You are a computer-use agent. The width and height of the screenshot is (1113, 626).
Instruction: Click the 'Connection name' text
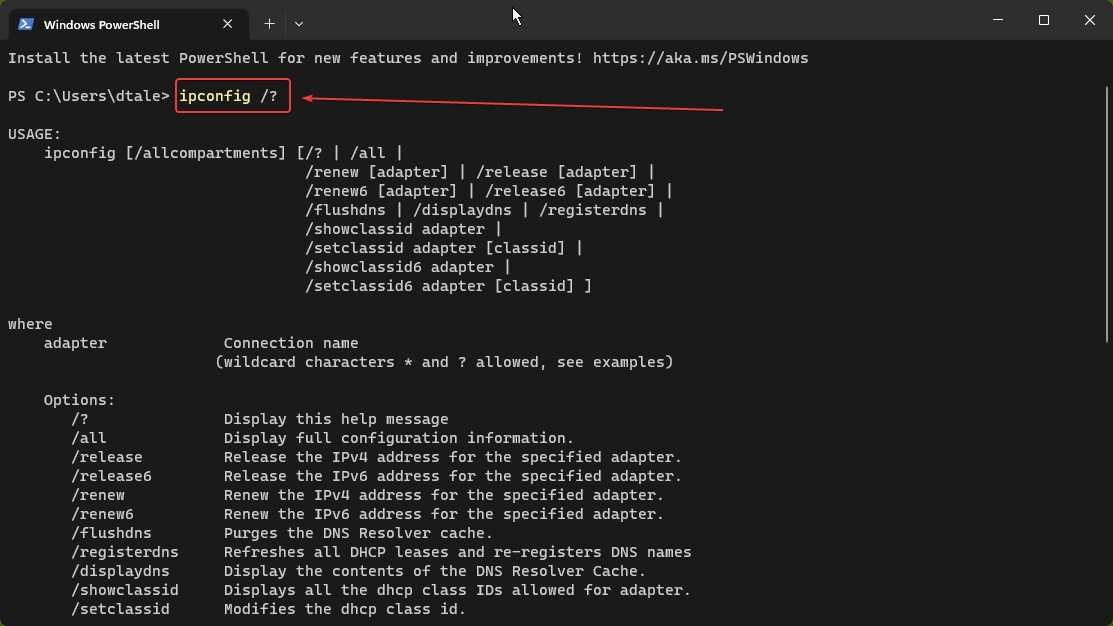(291, 344)
